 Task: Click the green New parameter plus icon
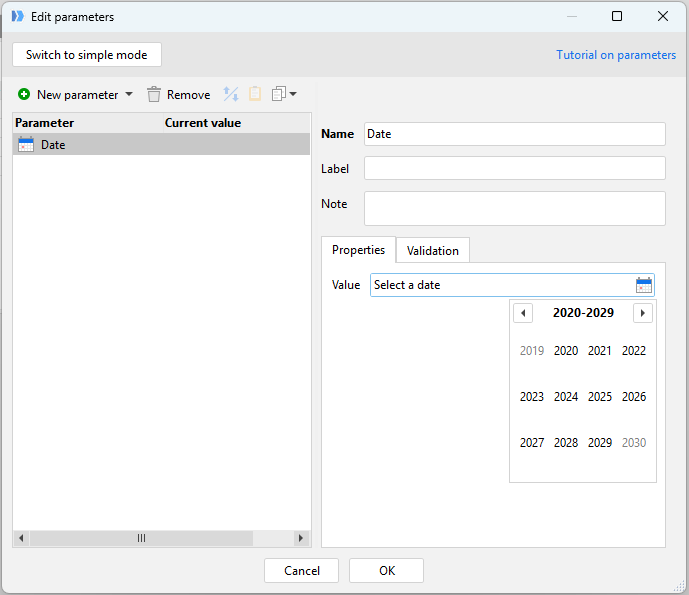tap(24, 94)
